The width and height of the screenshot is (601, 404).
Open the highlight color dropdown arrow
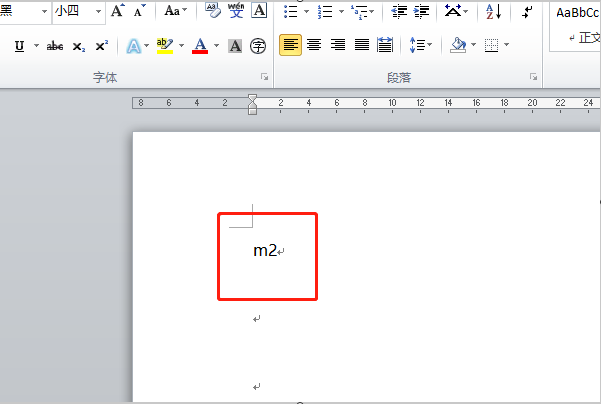point(181,46)
